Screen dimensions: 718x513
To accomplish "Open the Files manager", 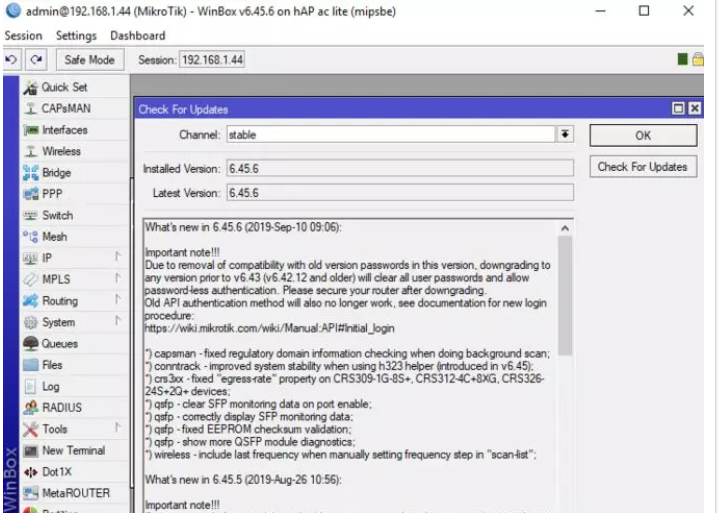I will (x=52, y=365).
